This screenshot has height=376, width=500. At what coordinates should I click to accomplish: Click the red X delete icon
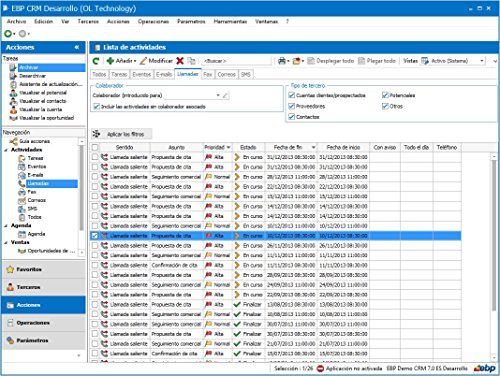pos(180,61)
